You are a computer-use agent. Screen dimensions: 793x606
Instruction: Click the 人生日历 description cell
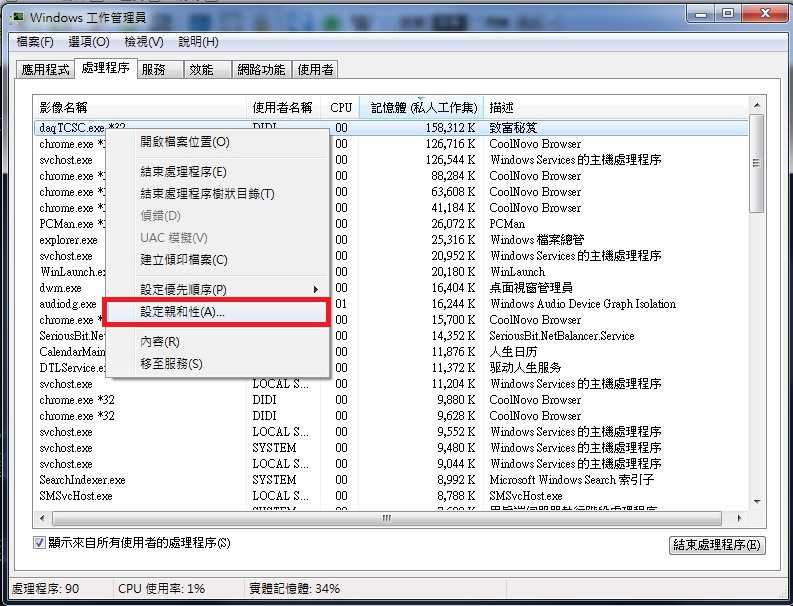click(x=513, y=352)
